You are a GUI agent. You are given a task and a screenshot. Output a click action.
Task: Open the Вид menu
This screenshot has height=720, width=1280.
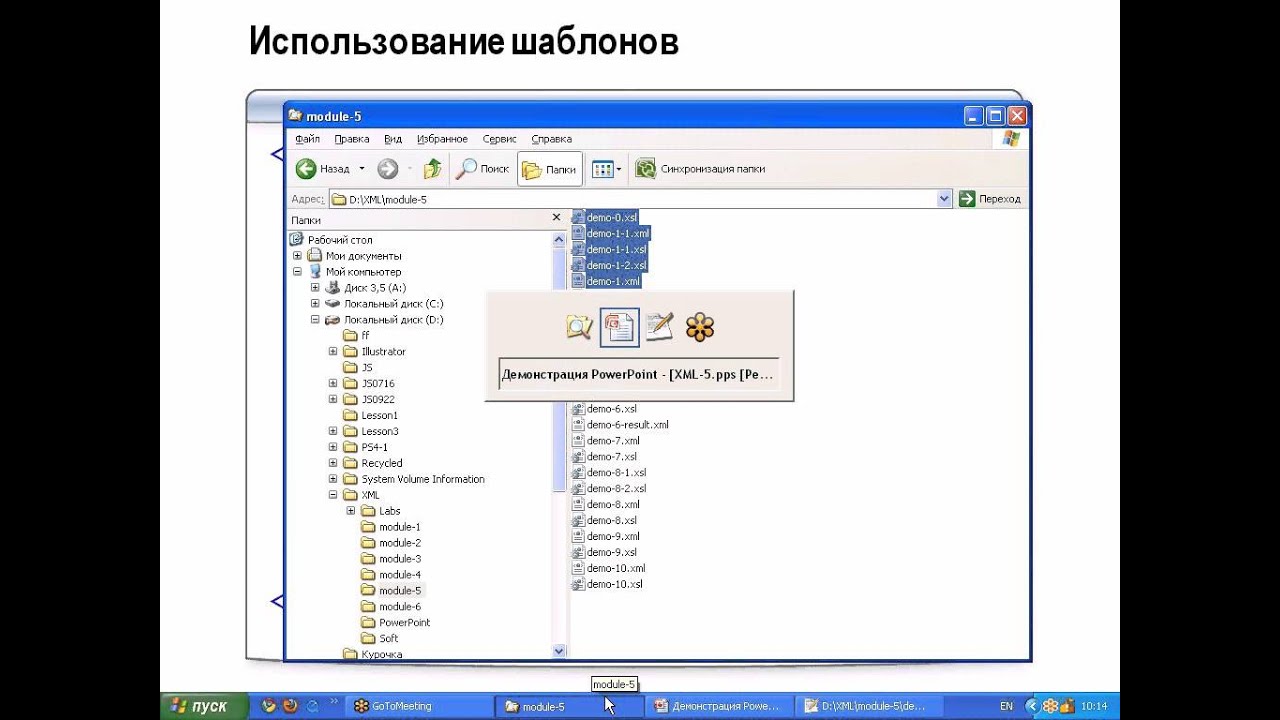(x=393, y=139)
